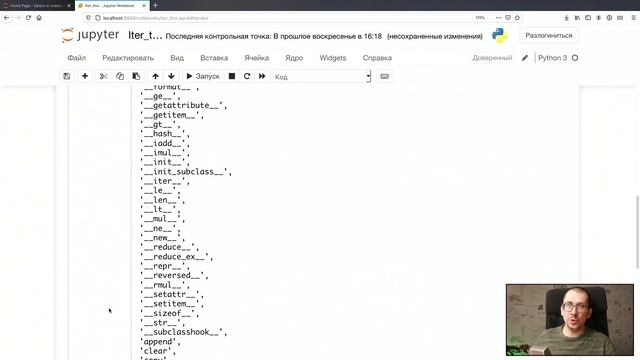640x360 pixels.
Task: Click '__setitem__' output line
Action: point(172,304)
